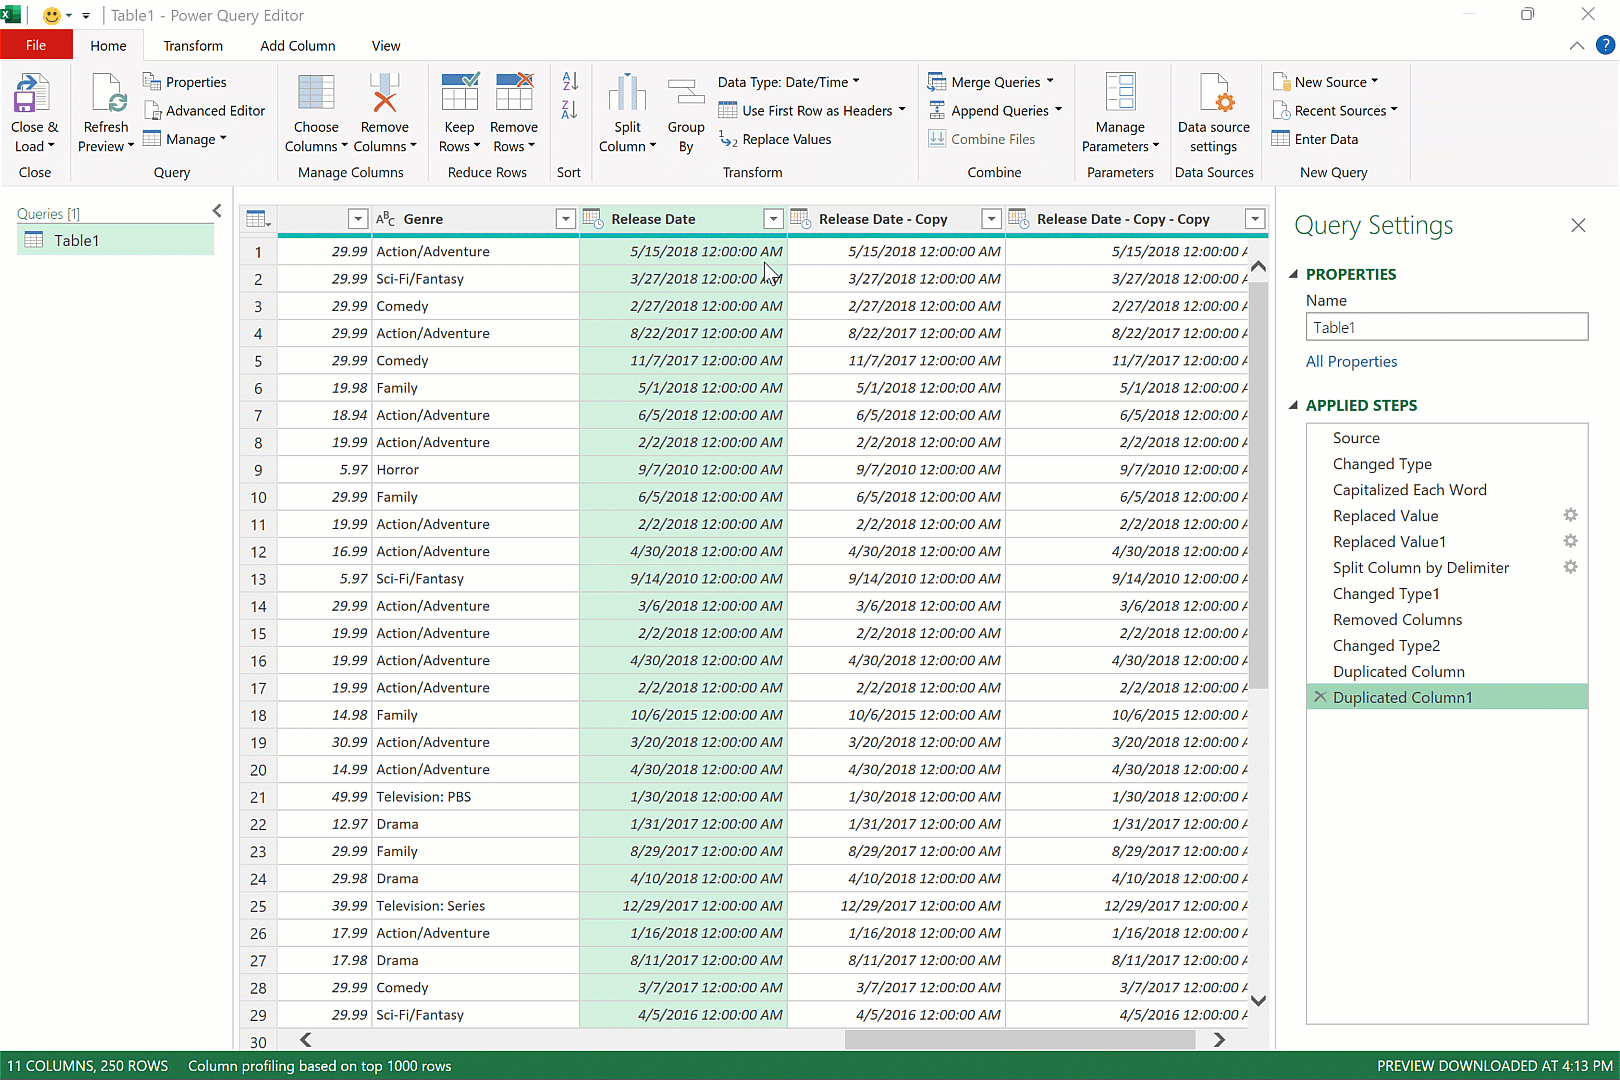
Task: Switch to the Transform tab
Action: pos(193,45)
